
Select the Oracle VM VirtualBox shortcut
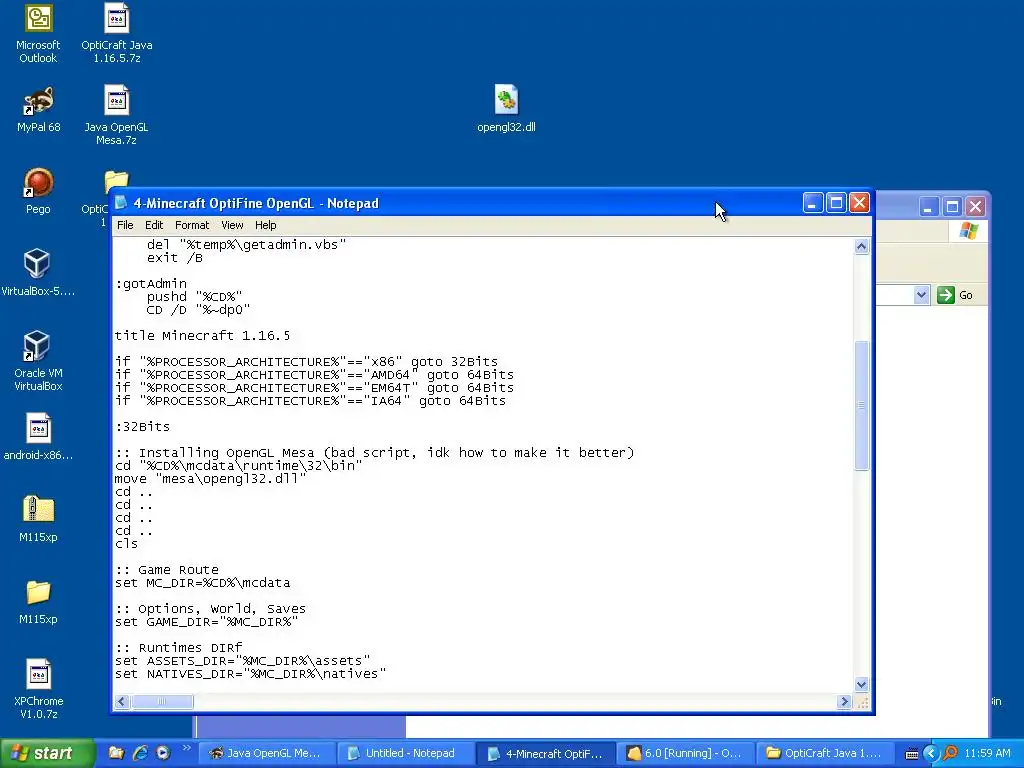click(38, 361)
